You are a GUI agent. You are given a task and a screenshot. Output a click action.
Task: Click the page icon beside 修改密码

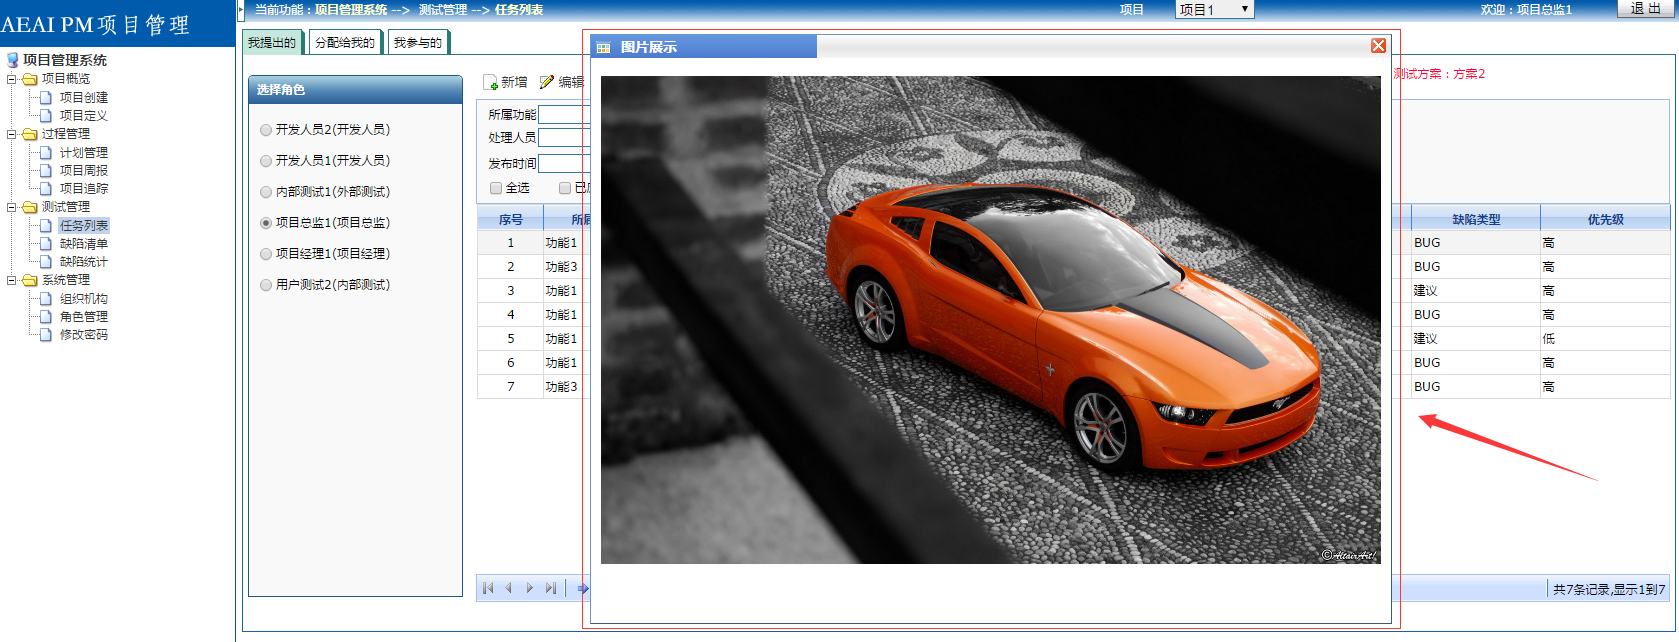click(x=46, y=334)
